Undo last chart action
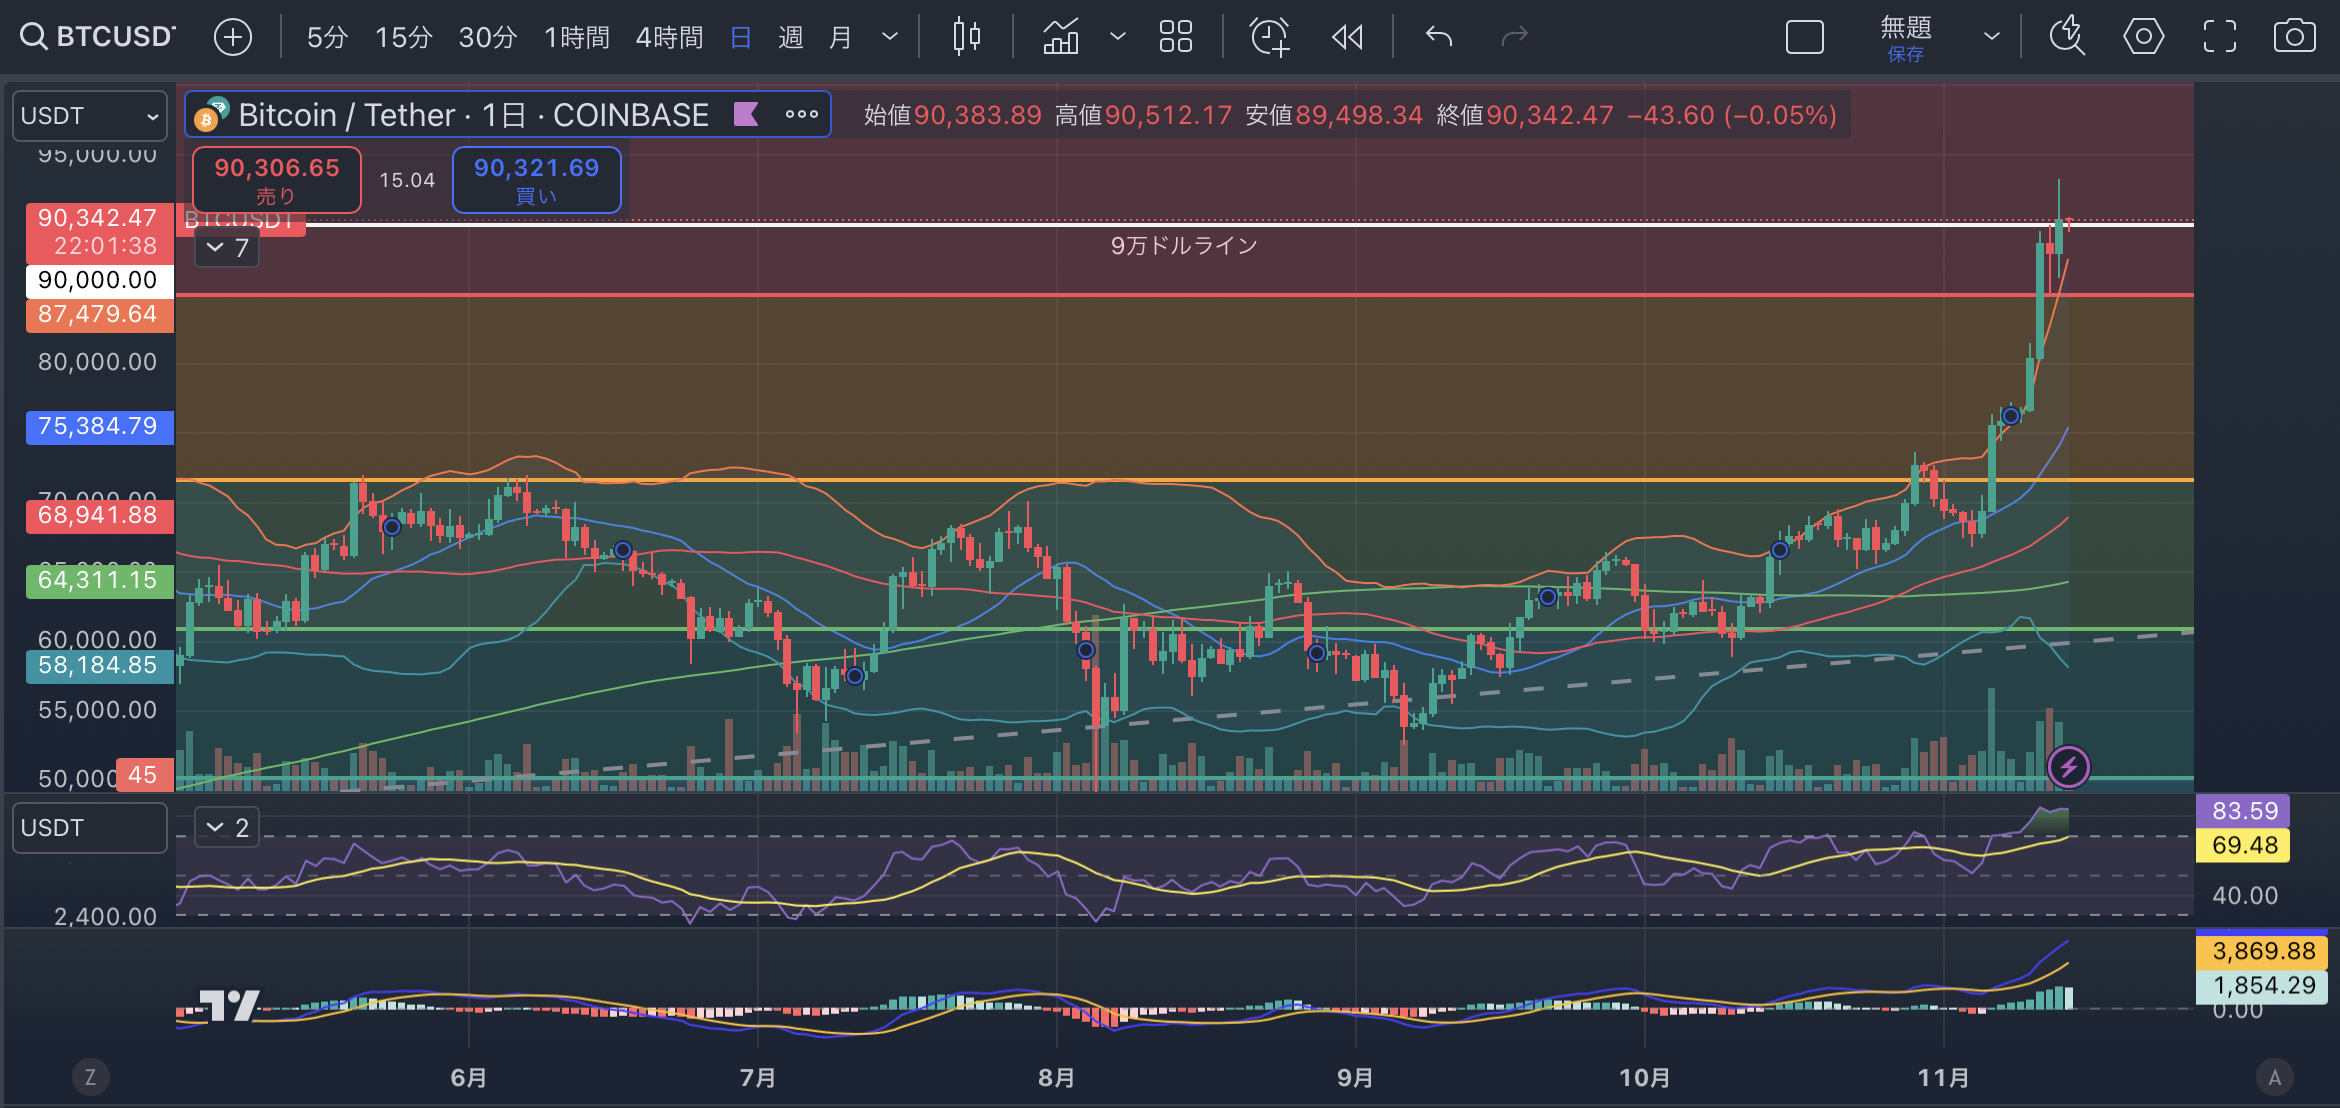2340x1108 pixels. coord(1438,38)
